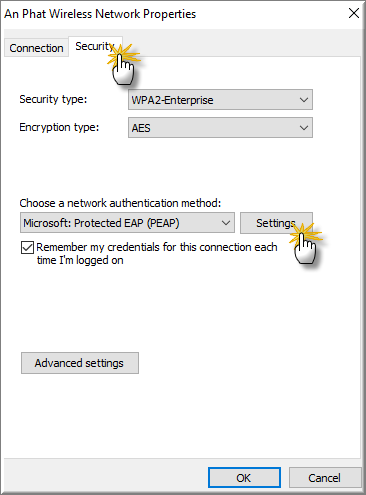The image size is (366, 495).
Task: Click the chevron arrow beside AES
Action: tap(303, 128)
